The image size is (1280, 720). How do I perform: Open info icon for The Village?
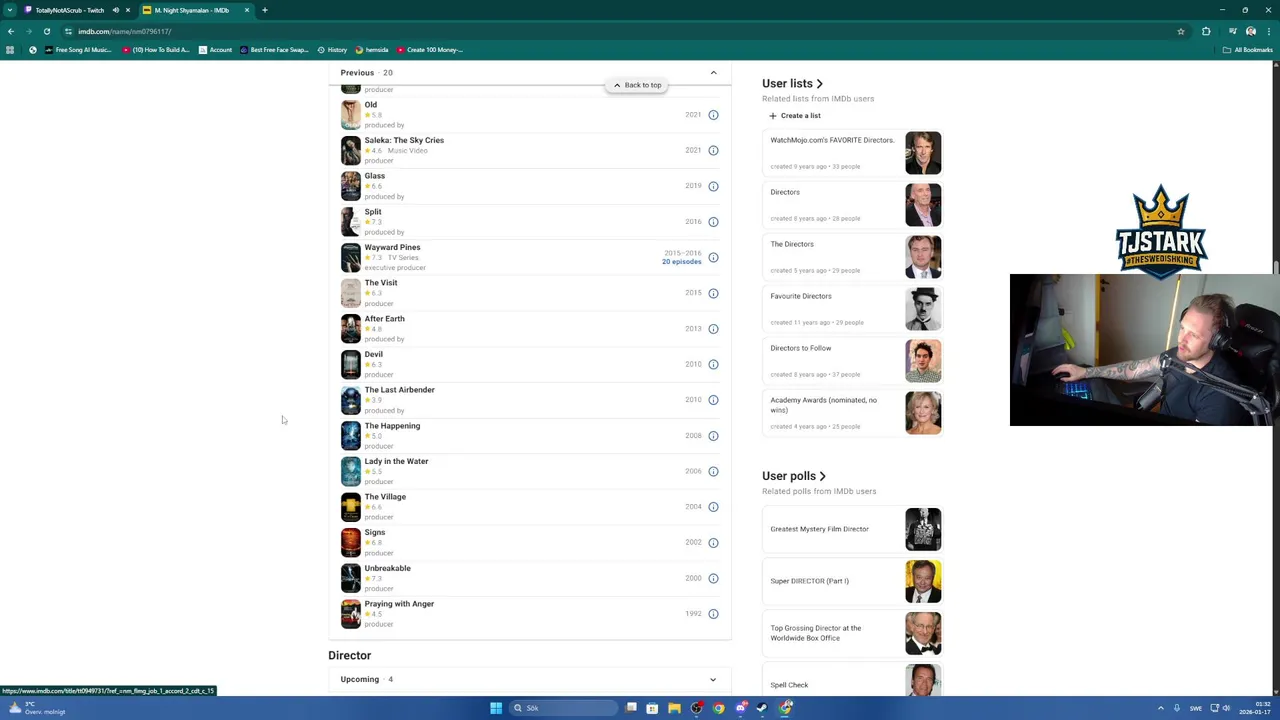click(x=713, y=507)
